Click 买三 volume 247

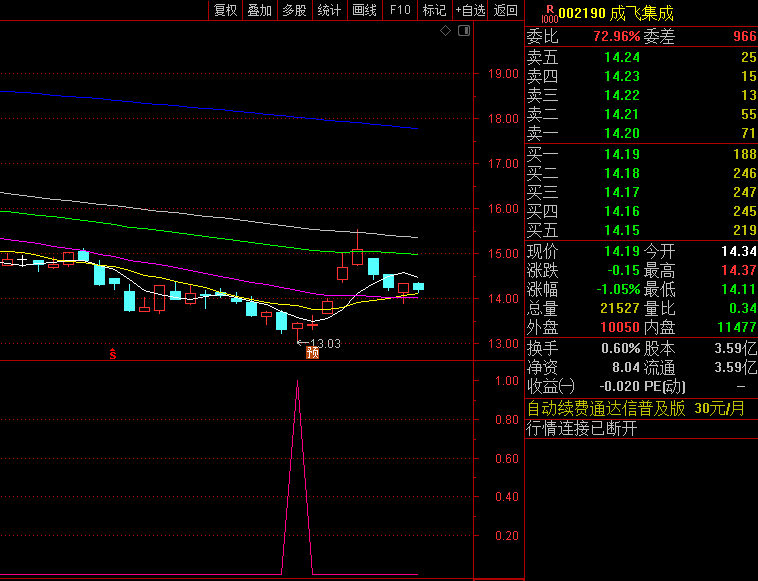click(x=744, y=192)
